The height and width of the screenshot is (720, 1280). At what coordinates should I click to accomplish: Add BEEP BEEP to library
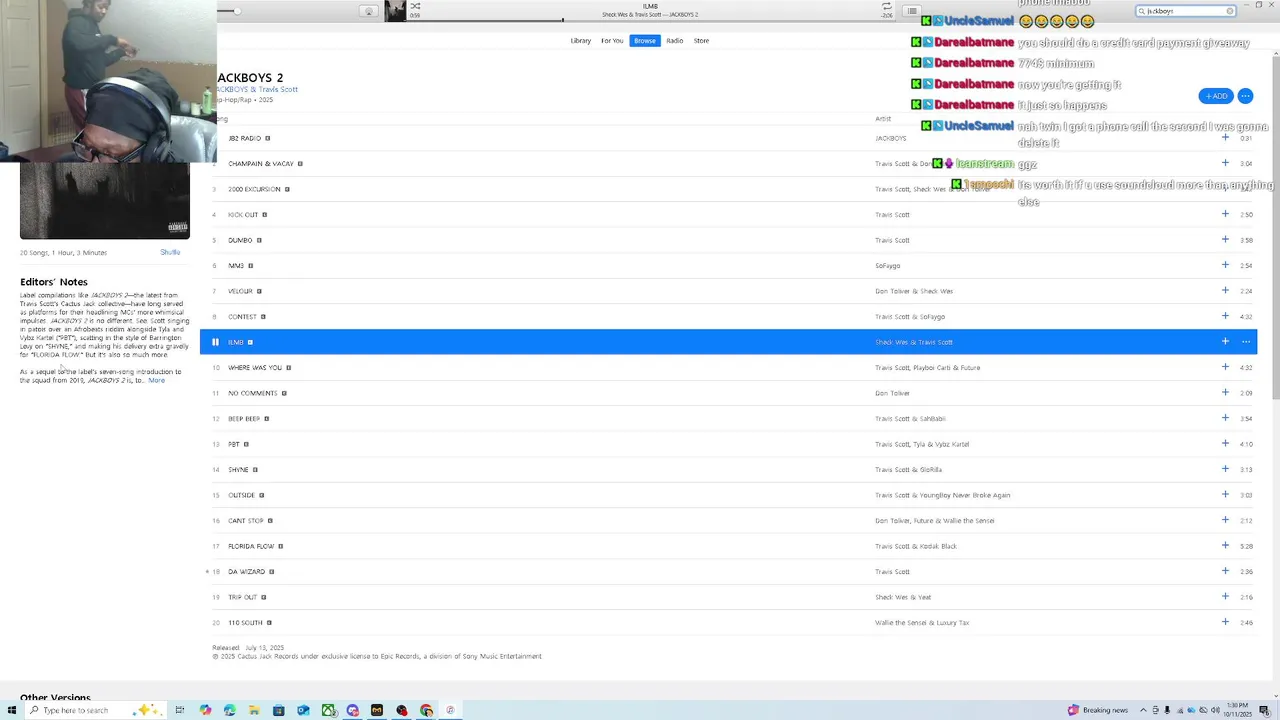(1225, 418)
